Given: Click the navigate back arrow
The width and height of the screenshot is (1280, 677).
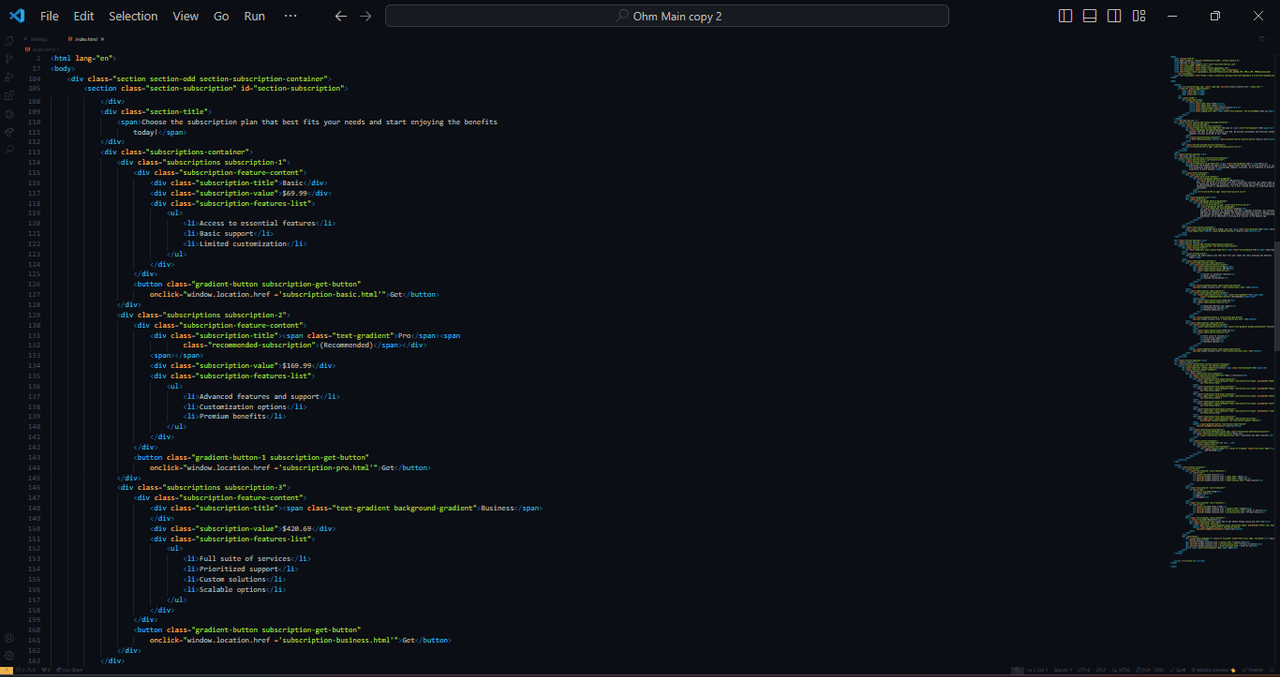Looking at the screenshot, I should (341, 16).
